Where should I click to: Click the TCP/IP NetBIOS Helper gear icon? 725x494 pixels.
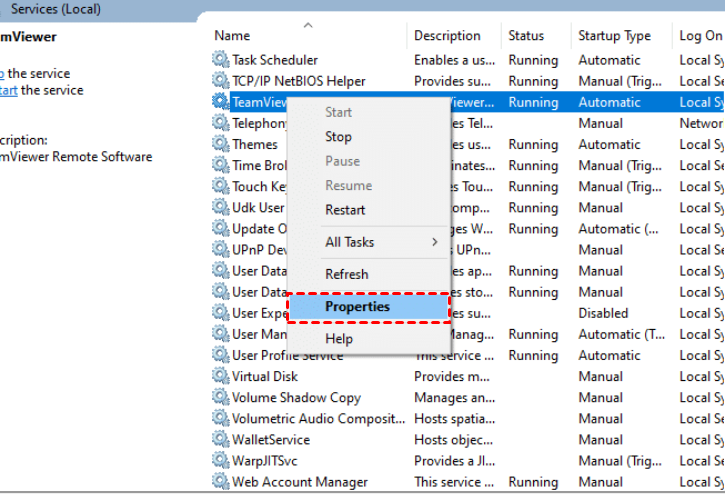coord(220,81)
